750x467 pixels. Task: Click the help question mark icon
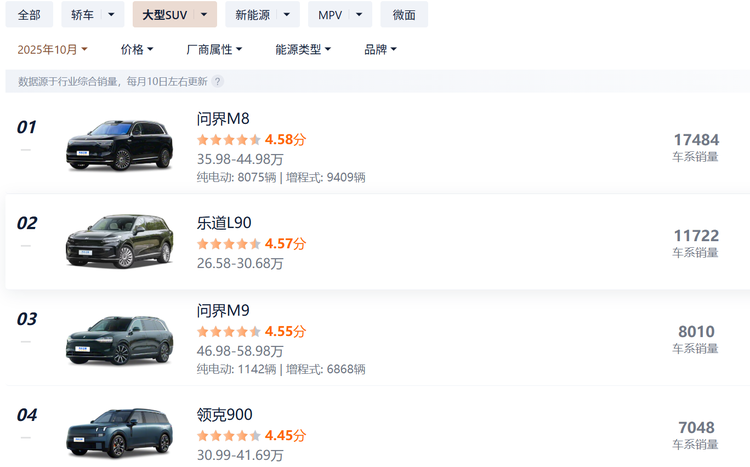pyautogui.click(x=217, y=82)
